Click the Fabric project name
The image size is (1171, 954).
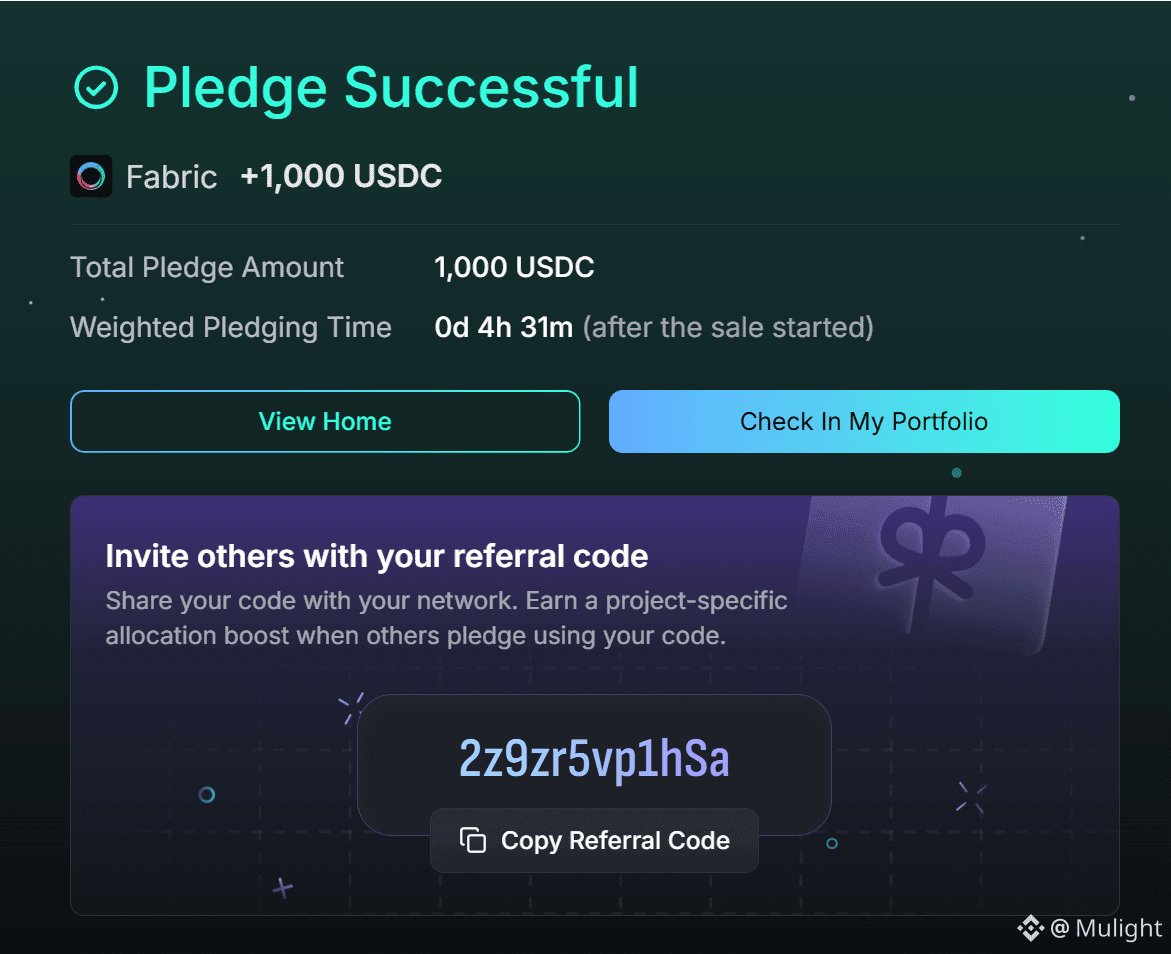click(171, 177)
